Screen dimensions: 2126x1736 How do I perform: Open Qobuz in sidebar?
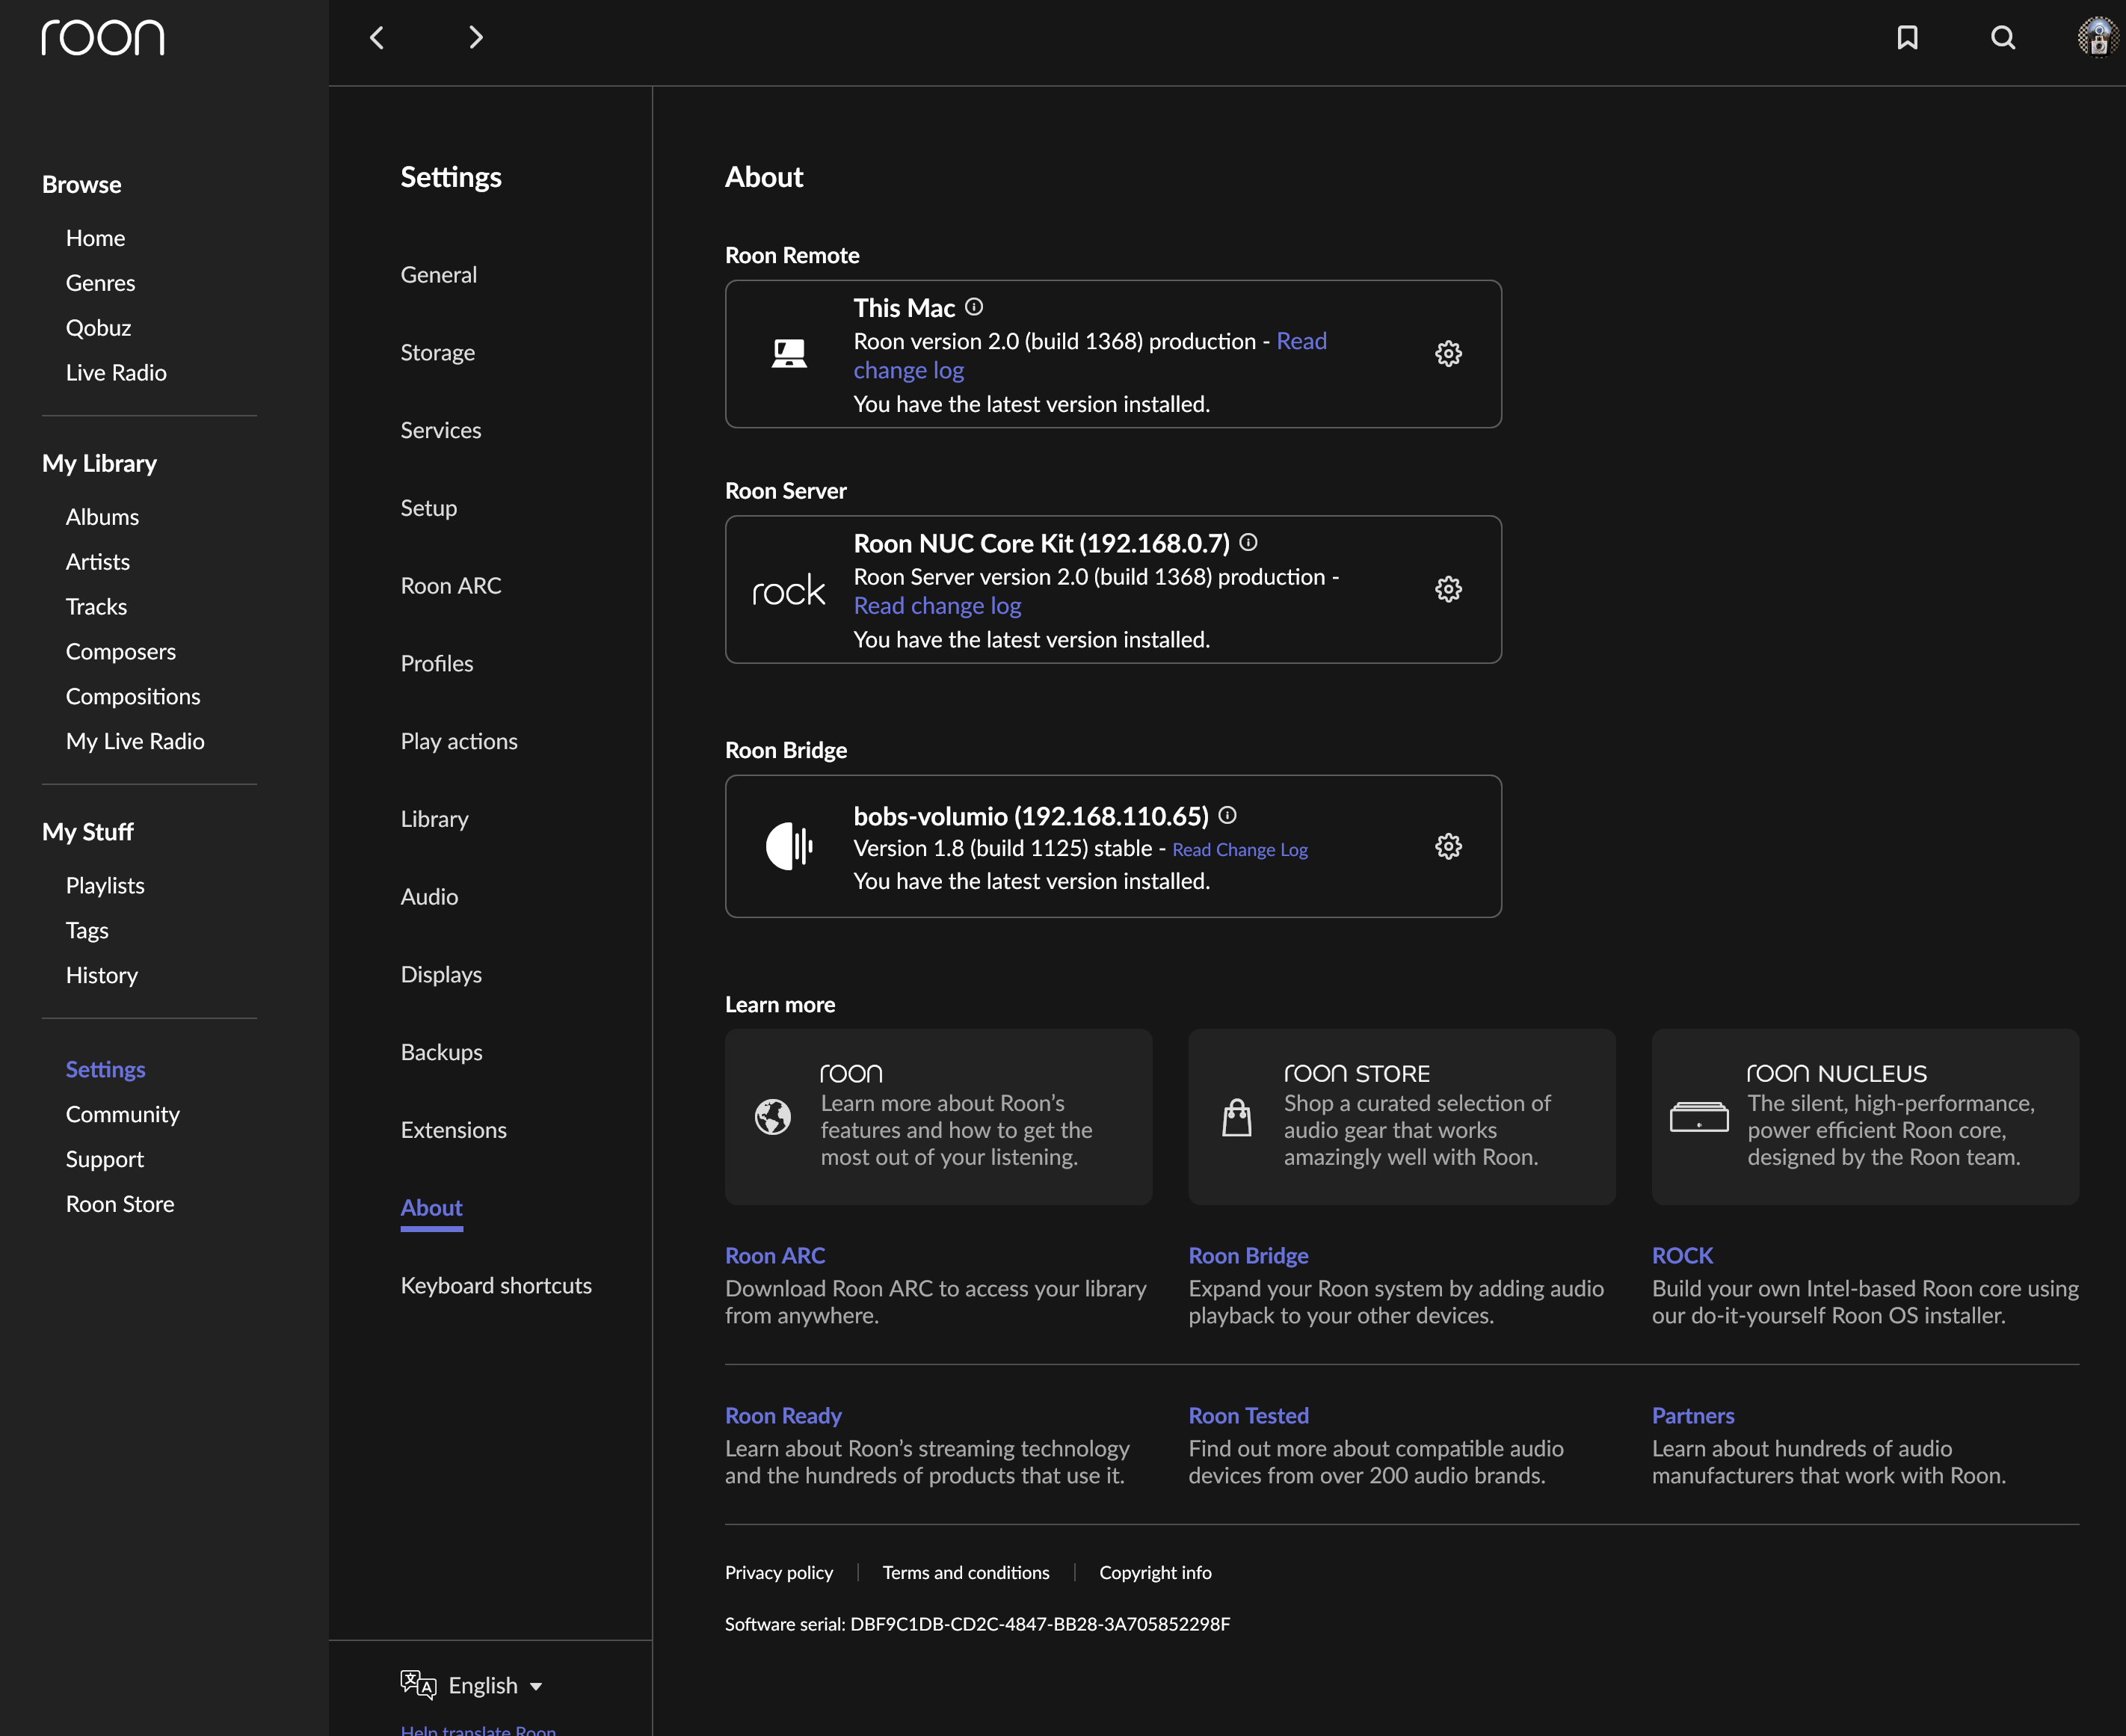[x=99, y=328]
